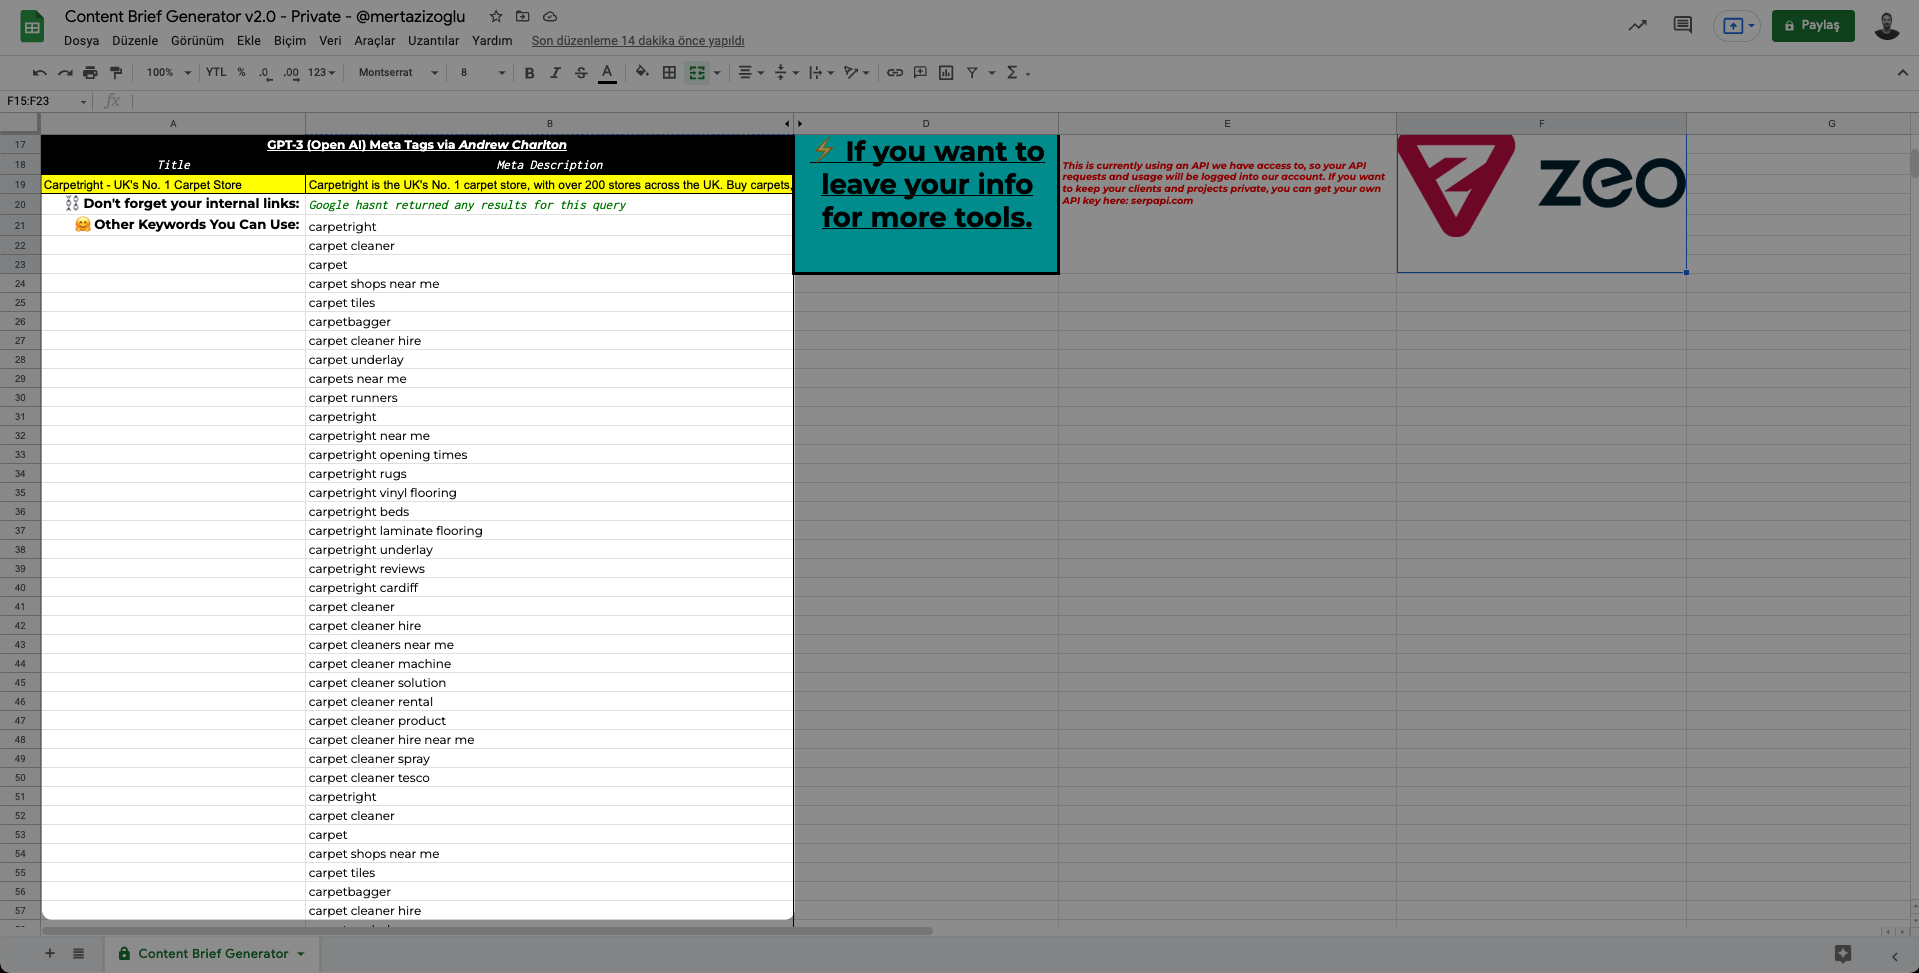Open the borders menu
Screen dimensions: 1919x973
pos(669,73)
